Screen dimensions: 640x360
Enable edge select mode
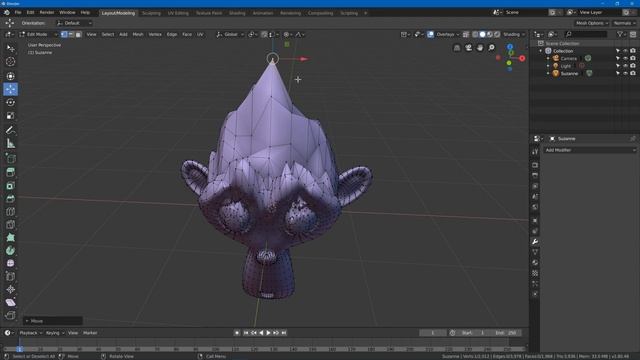pos(71,34)
